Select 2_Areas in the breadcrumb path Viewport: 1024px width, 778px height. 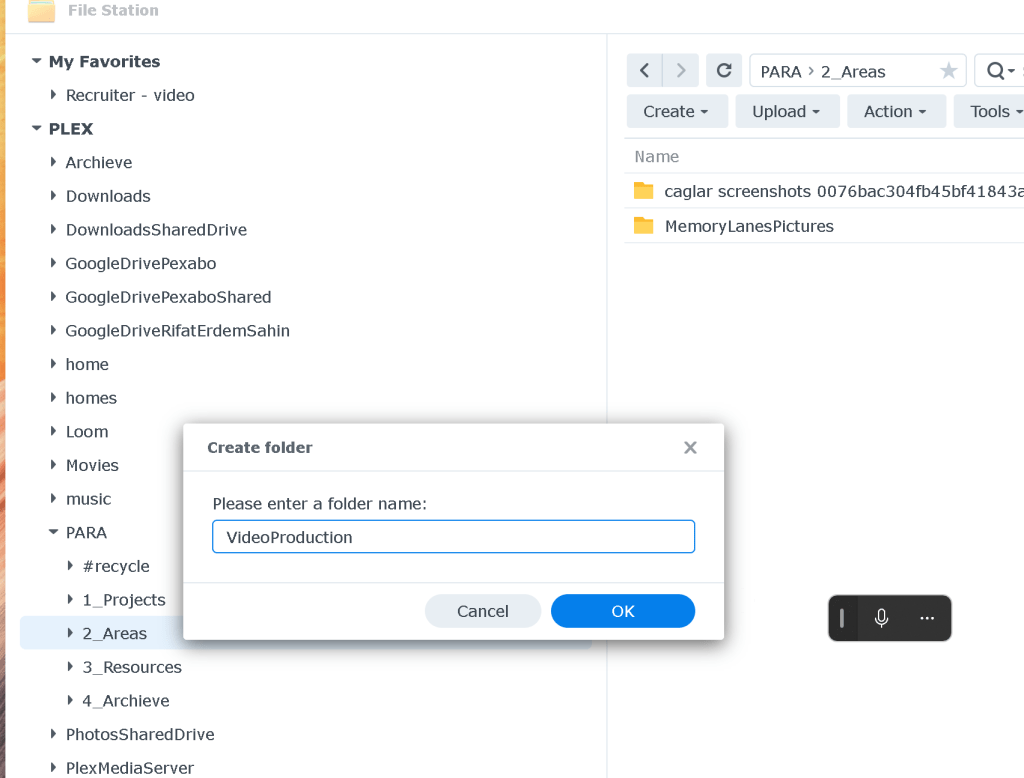coord(853,72)
